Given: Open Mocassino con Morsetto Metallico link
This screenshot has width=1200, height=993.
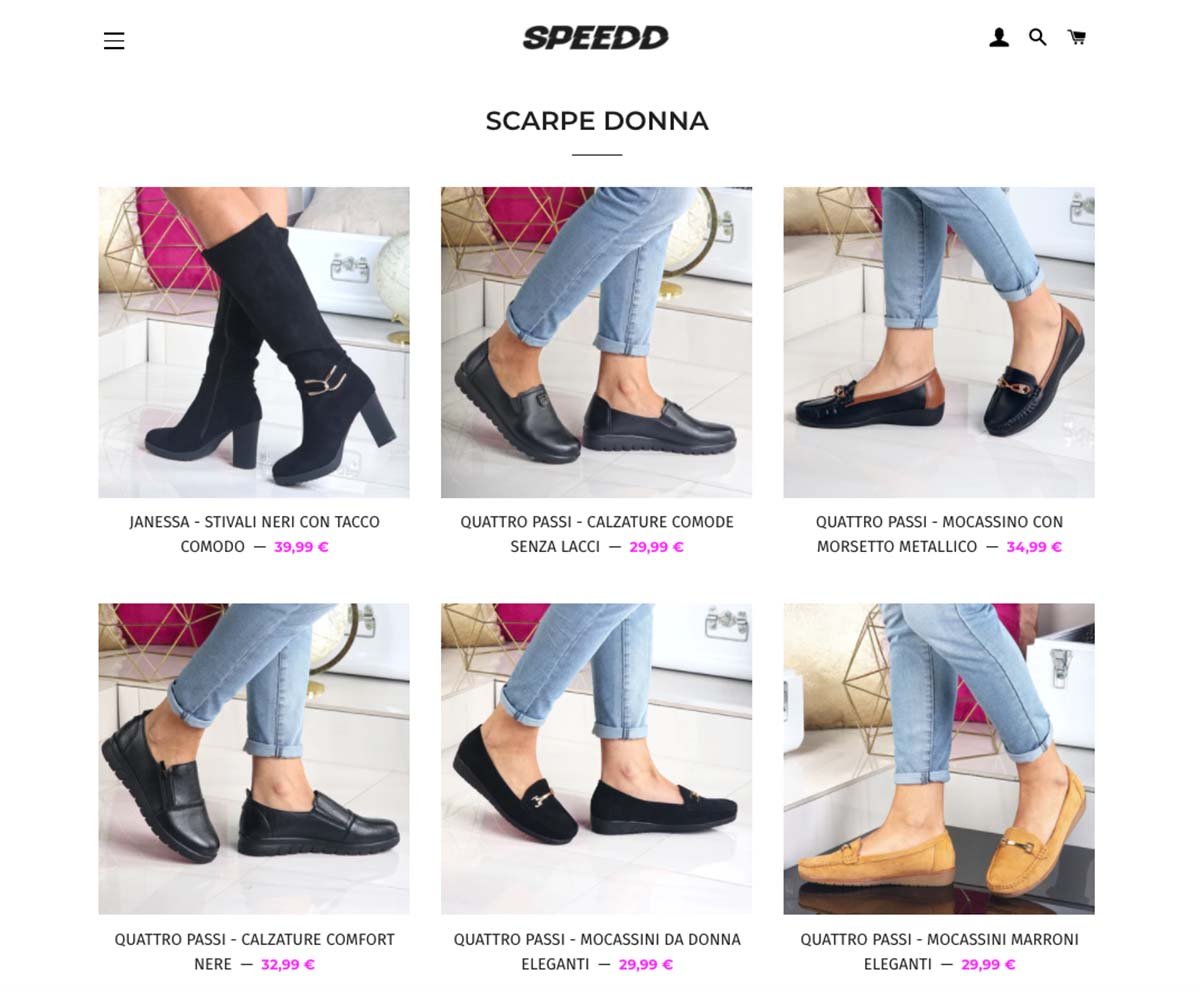Looking at the screenshot, I should (939, 534).
